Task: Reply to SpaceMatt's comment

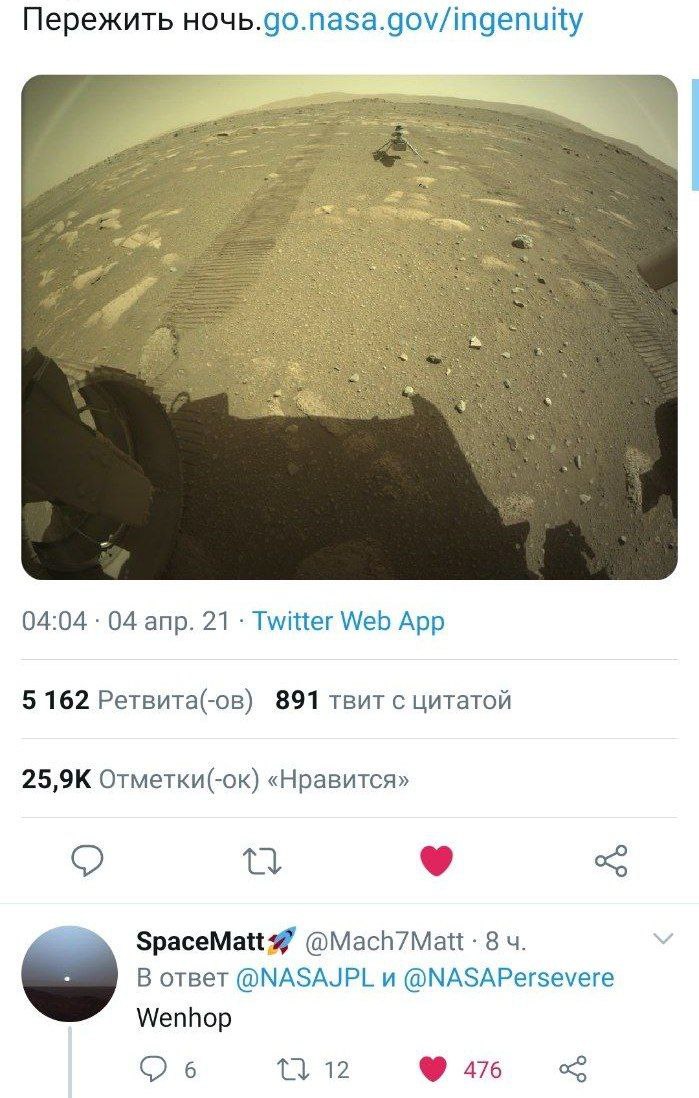Action: [169, 1069]
